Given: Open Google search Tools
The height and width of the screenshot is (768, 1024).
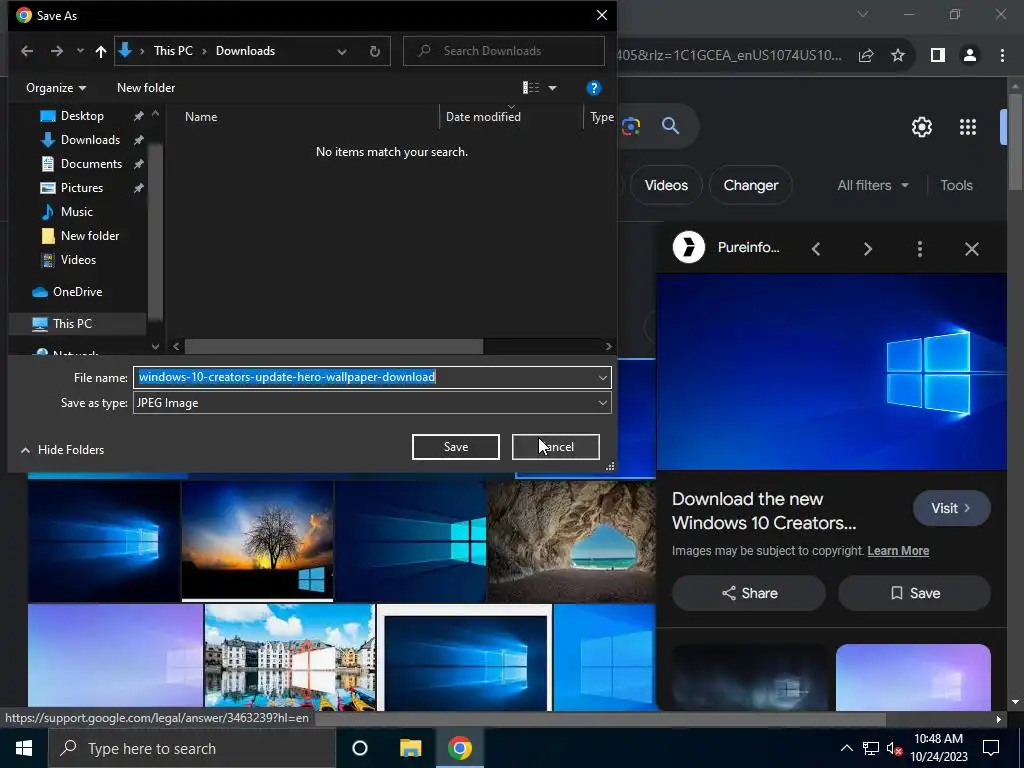Looking at the screenshot, I should click(956, 185).
